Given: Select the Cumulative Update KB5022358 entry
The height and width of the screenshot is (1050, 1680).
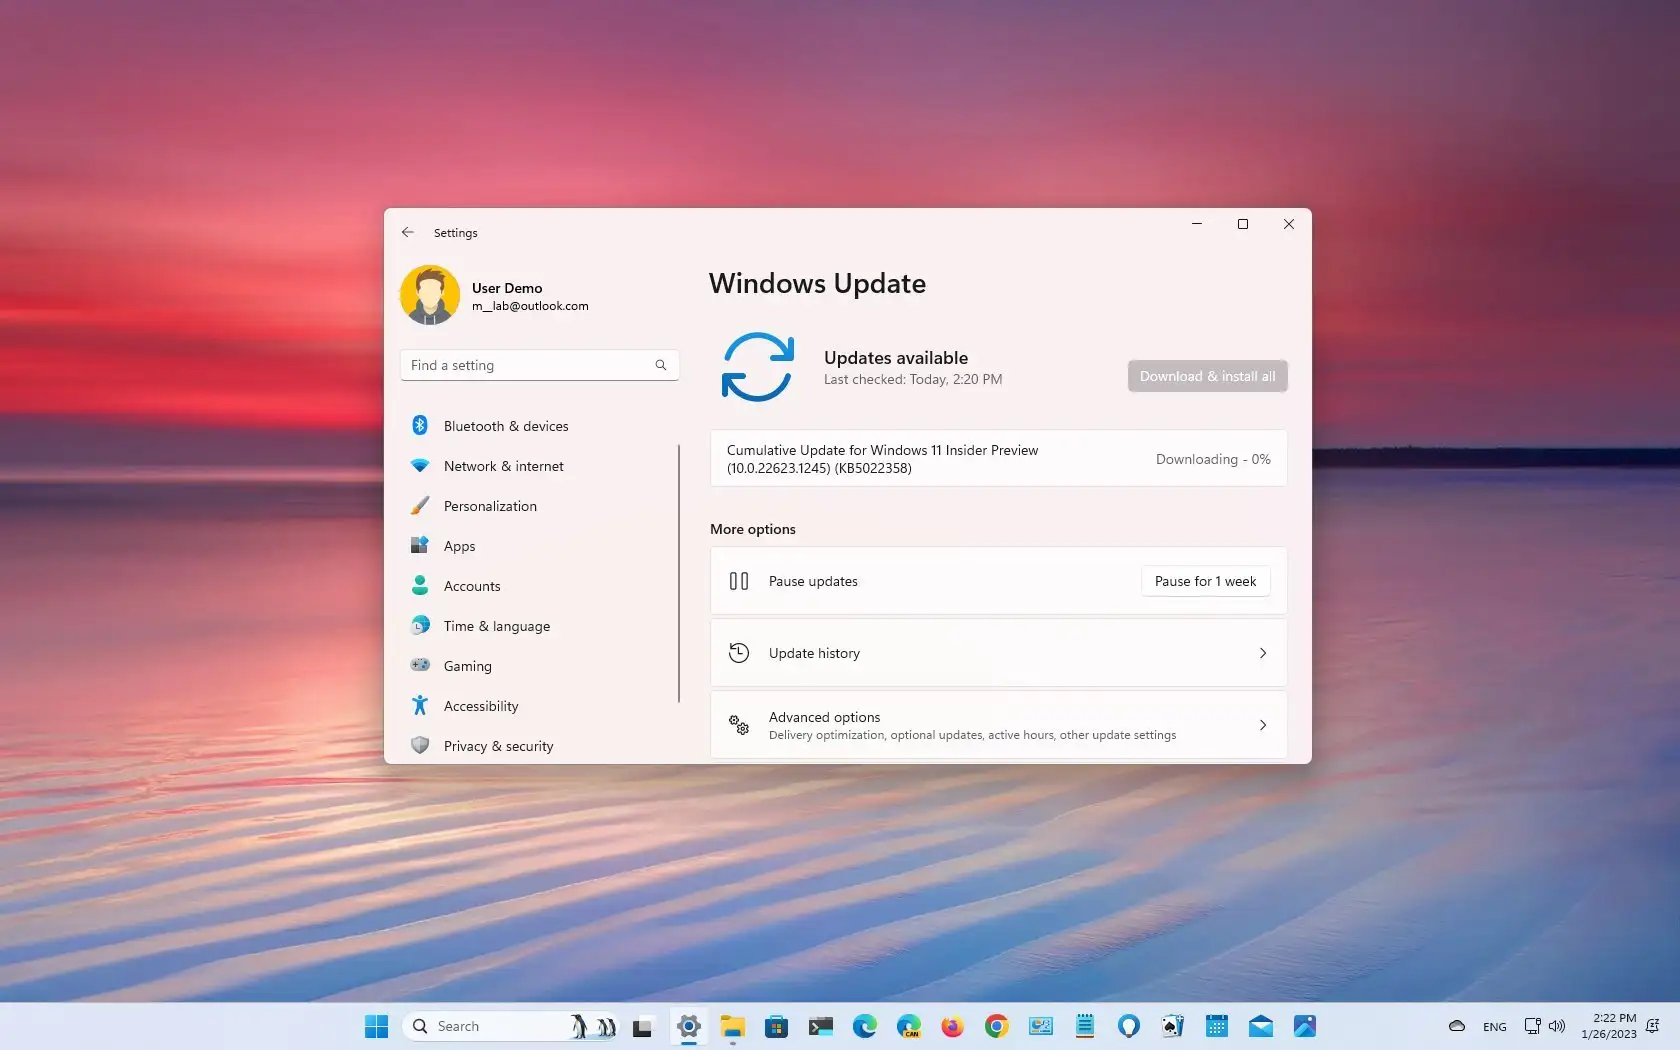Looking at the screenshot, I should (x=998, y=459).
